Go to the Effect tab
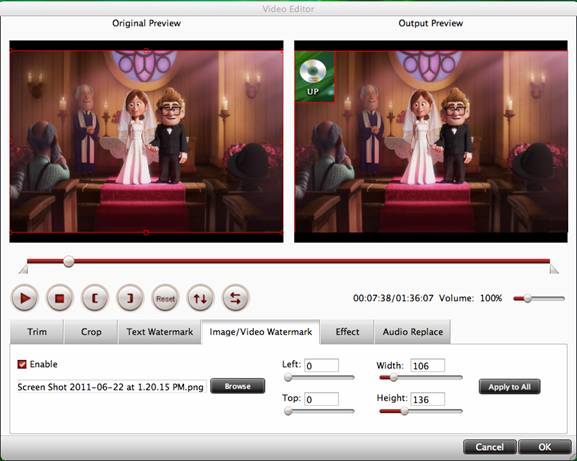577x461 pixels. [347, 332]
